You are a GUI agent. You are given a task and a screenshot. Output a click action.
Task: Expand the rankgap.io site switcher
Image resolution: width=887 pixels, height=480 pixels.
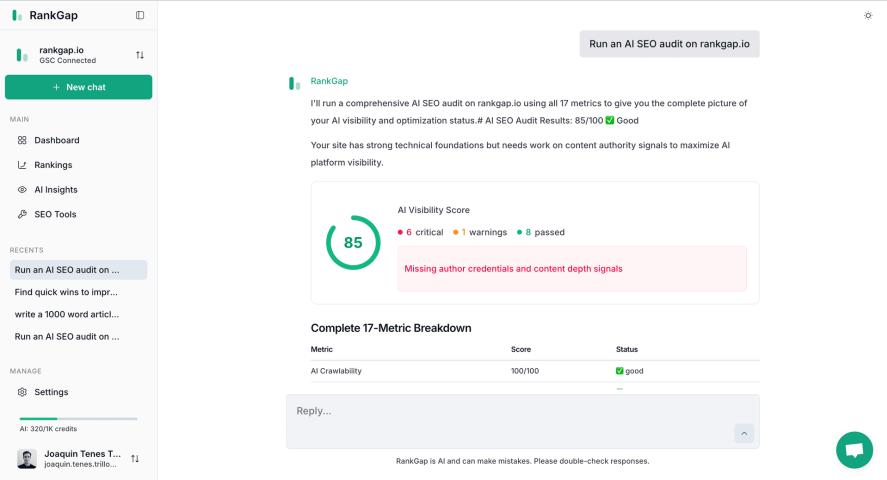coord(139,55)
